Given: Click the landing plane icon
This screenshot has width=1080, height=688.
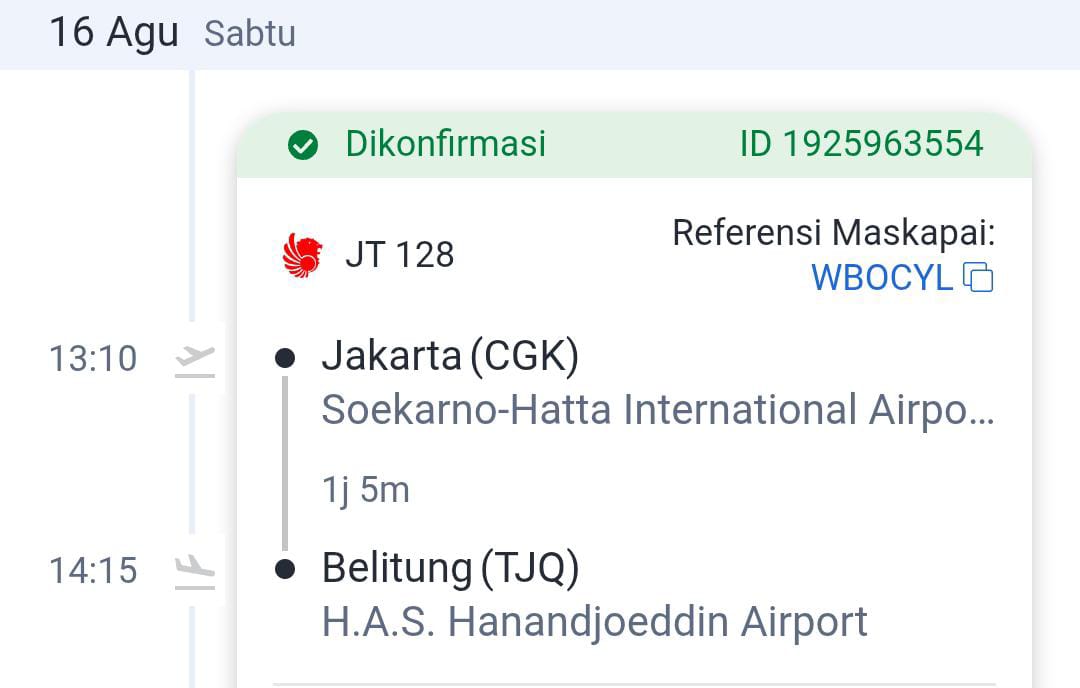Looking at the screenshot, I should point(195,571).
